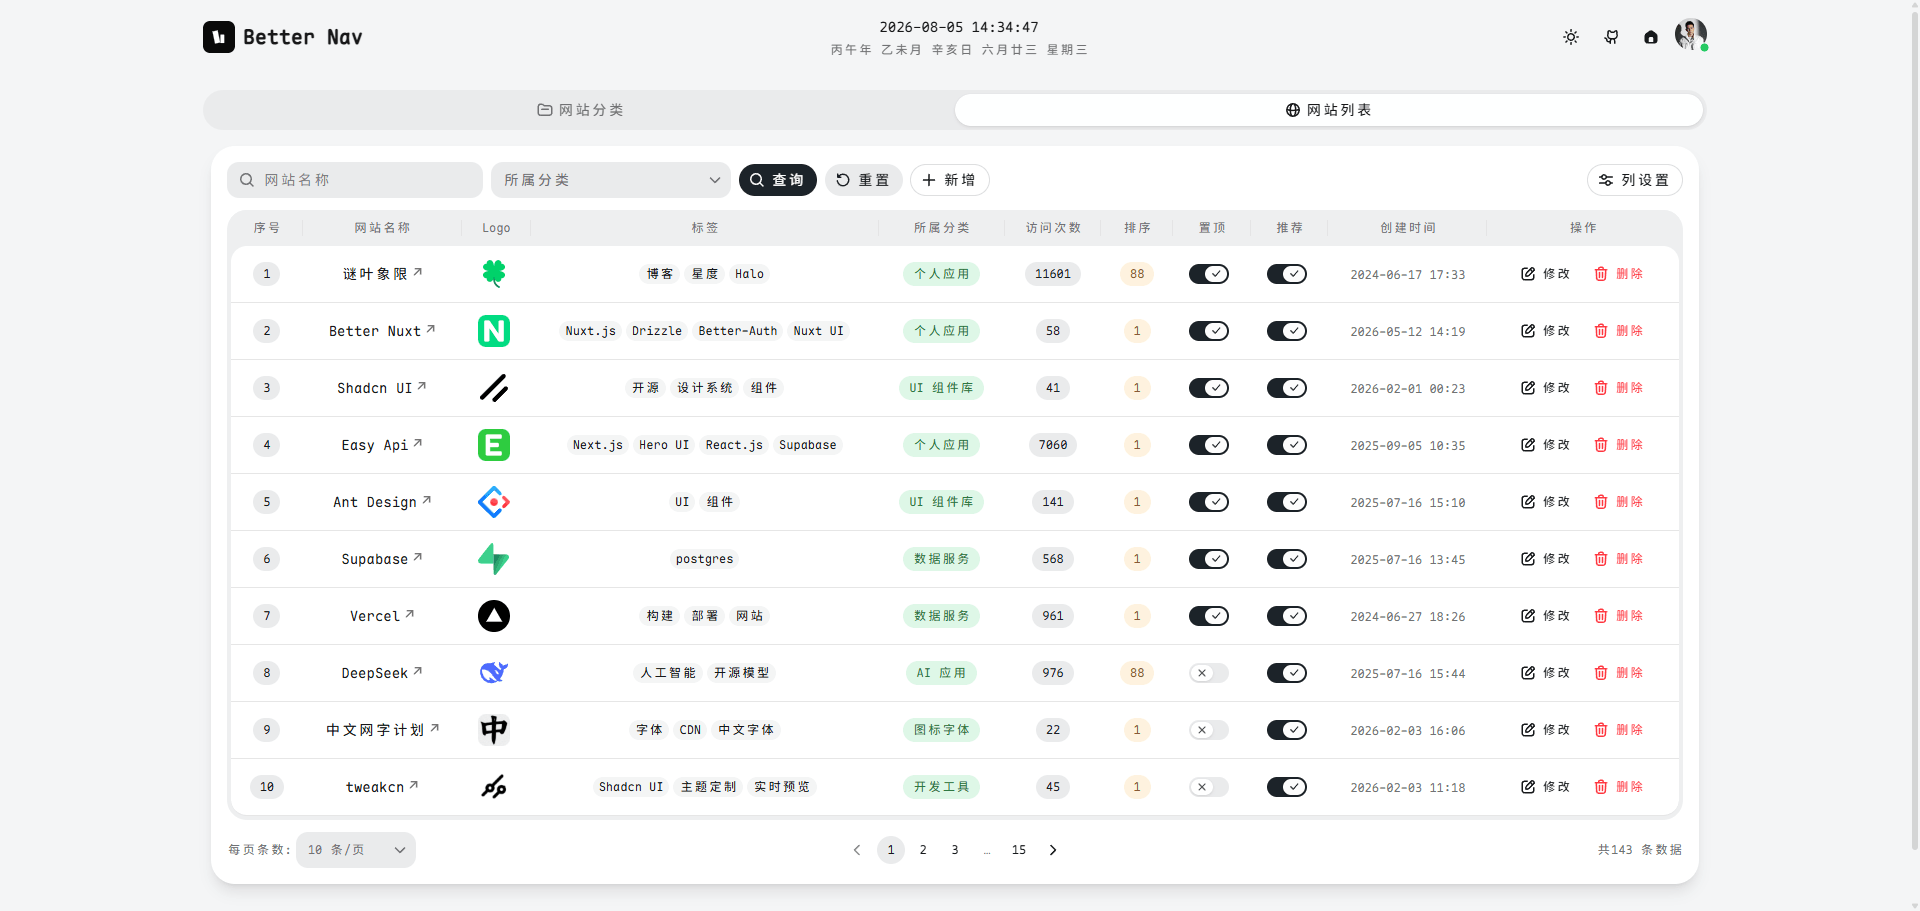The image size is (1920, 911).
Task: Switch to the 网站分类 tab
Action: coord(580,110)
